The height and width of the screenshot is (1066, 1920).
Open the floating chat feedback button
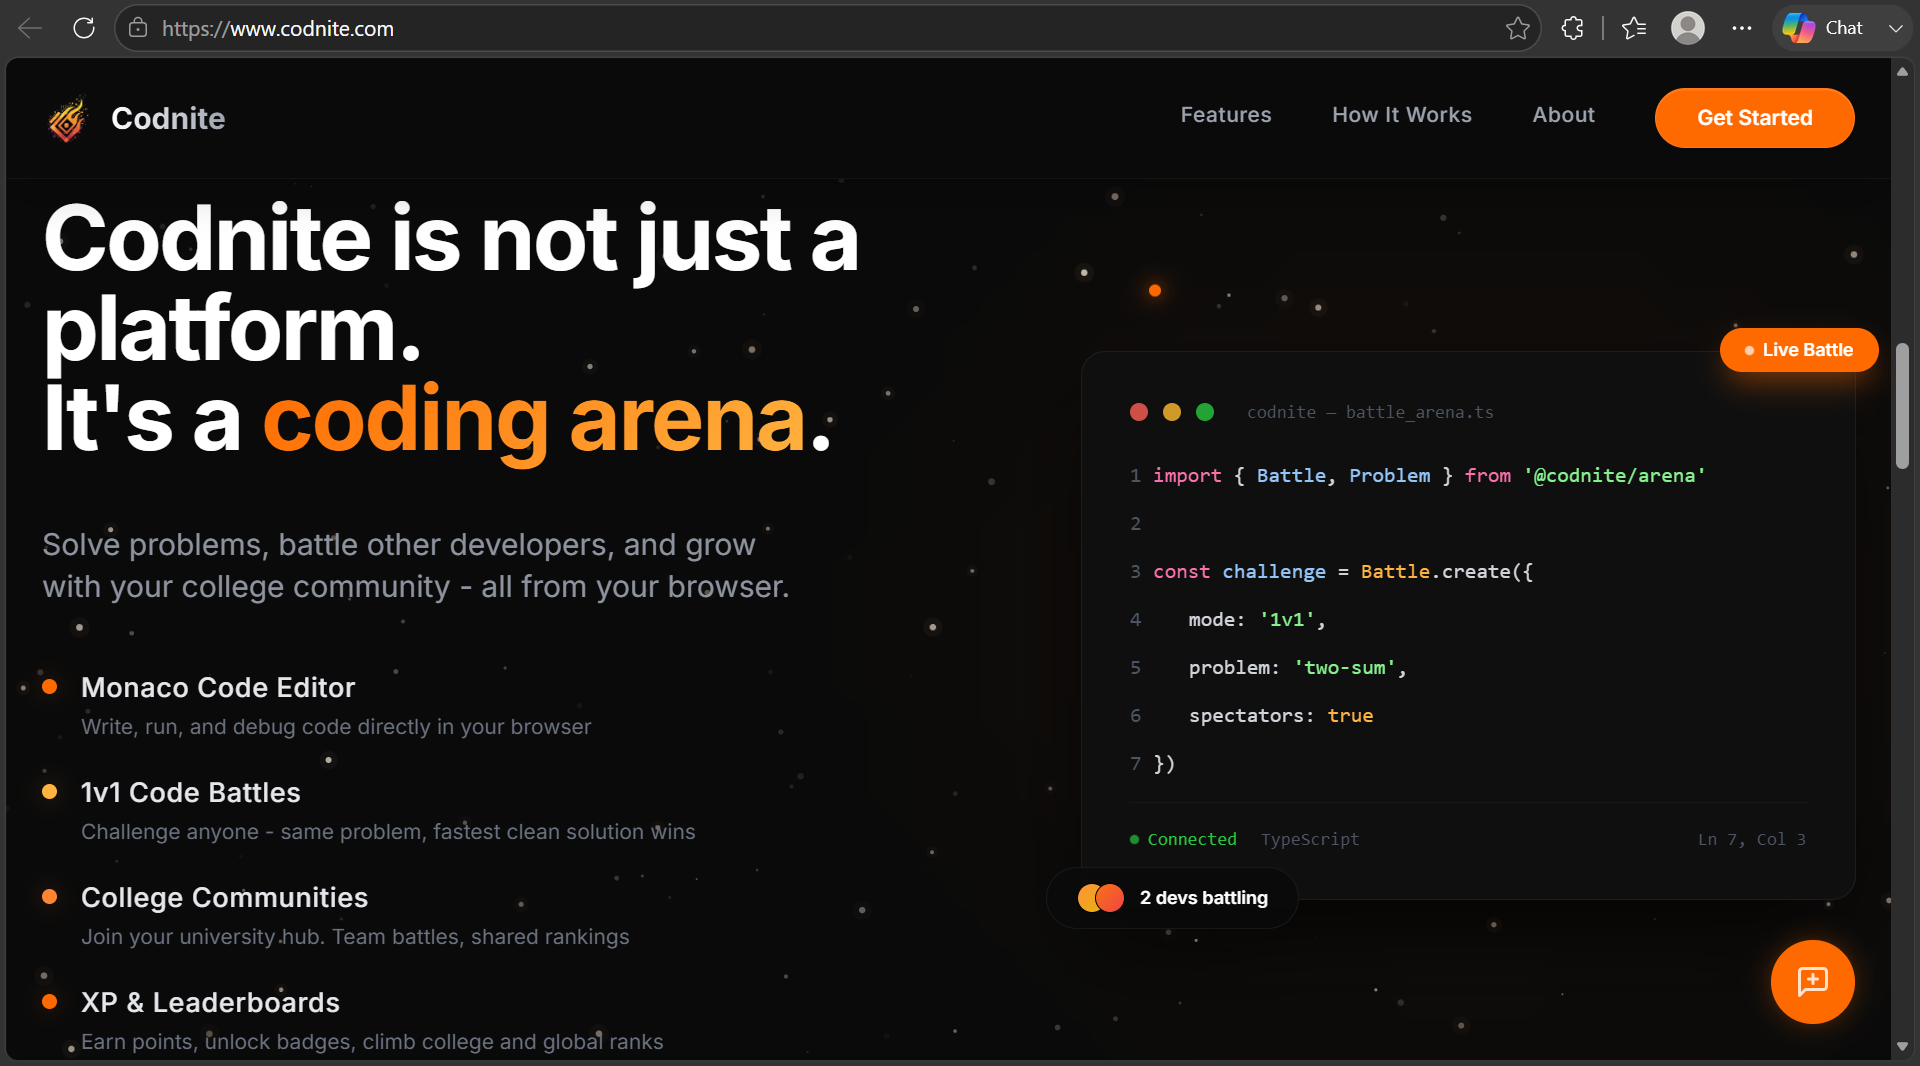(x=1812, y=981)
